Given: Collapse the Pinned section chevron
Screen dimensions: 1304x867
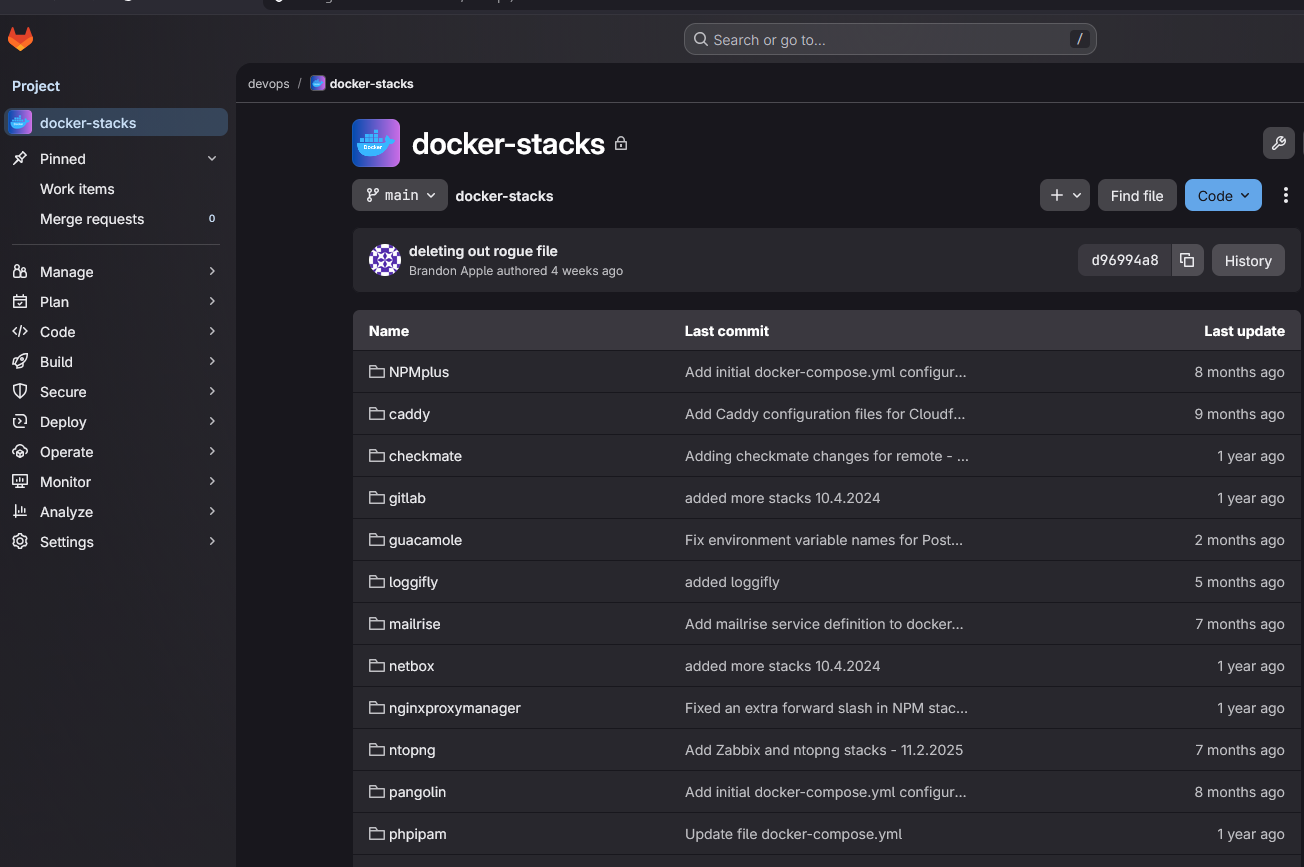Looking at the screenshot, I should [212, 159].
